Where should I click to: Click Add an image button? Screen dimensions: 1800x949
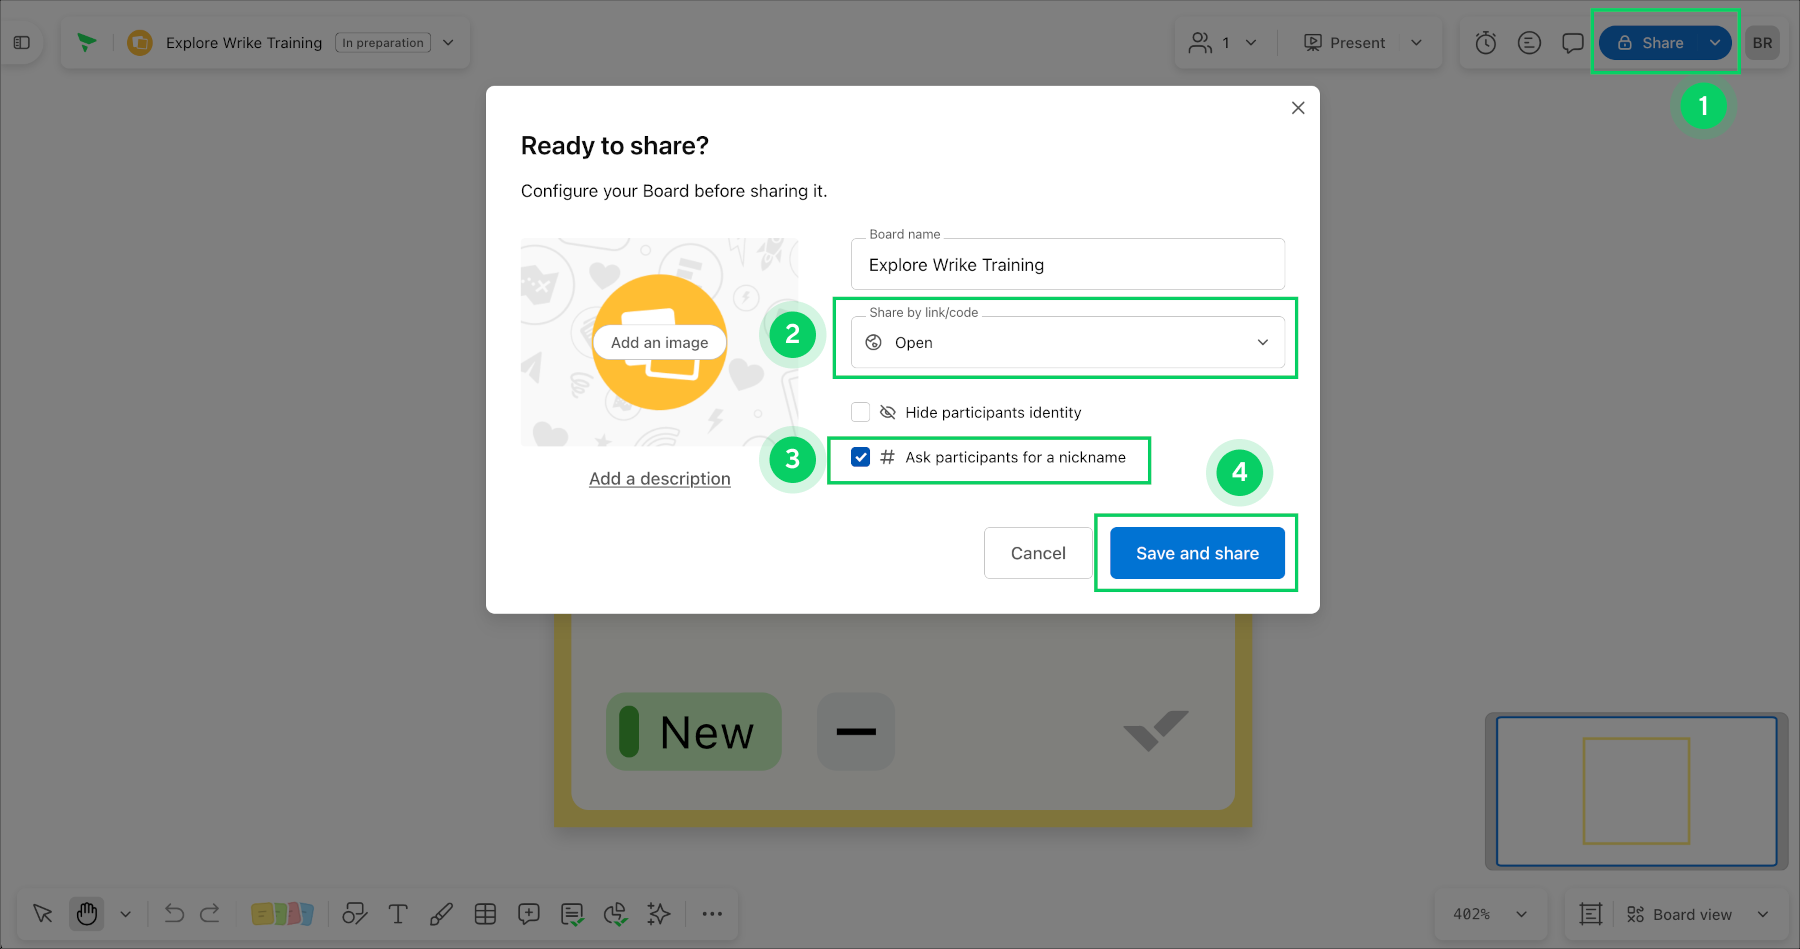(659, 342)
